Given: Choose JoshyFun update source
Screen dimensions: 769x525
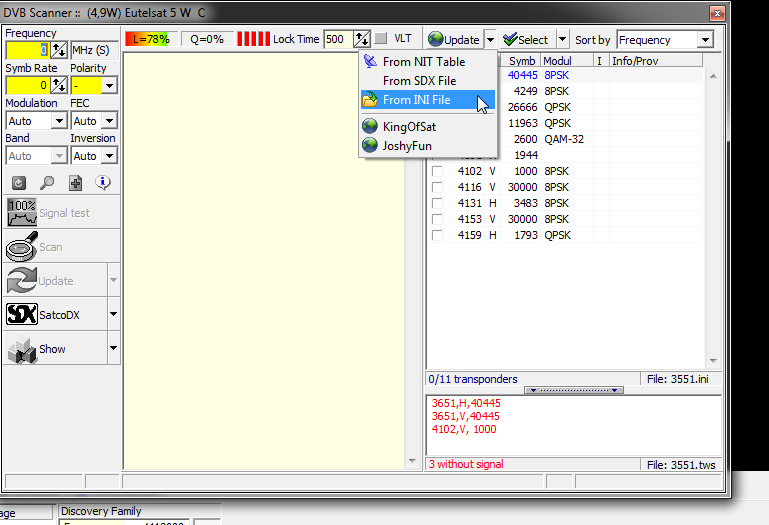Looking at the screenshot, I should pos(427,146).
